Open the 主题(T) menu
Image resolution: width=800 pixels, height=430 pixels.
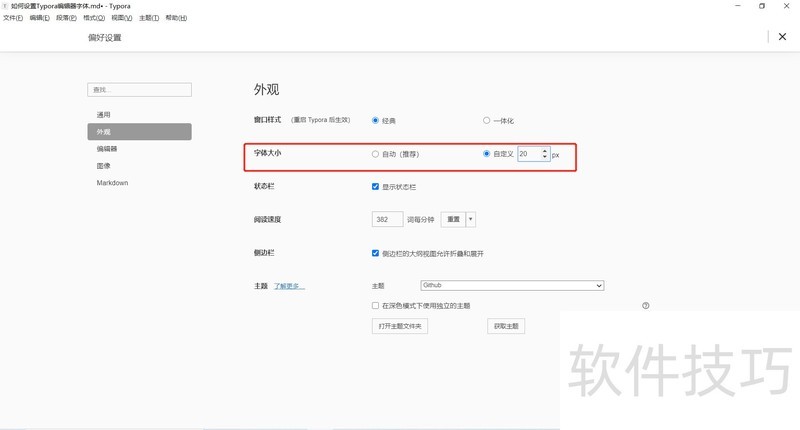click(x=149, y=18)
